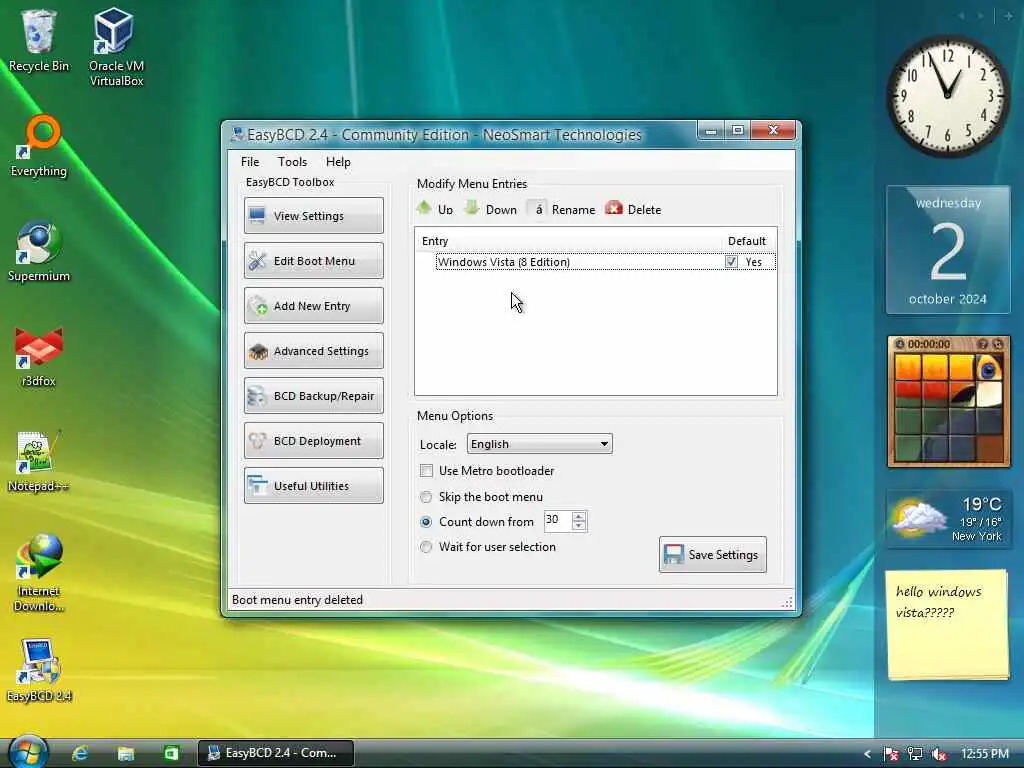Show hidden tray icons arrow
Viewport: 1024px width, 768px height.
click(x=867, y=754)
